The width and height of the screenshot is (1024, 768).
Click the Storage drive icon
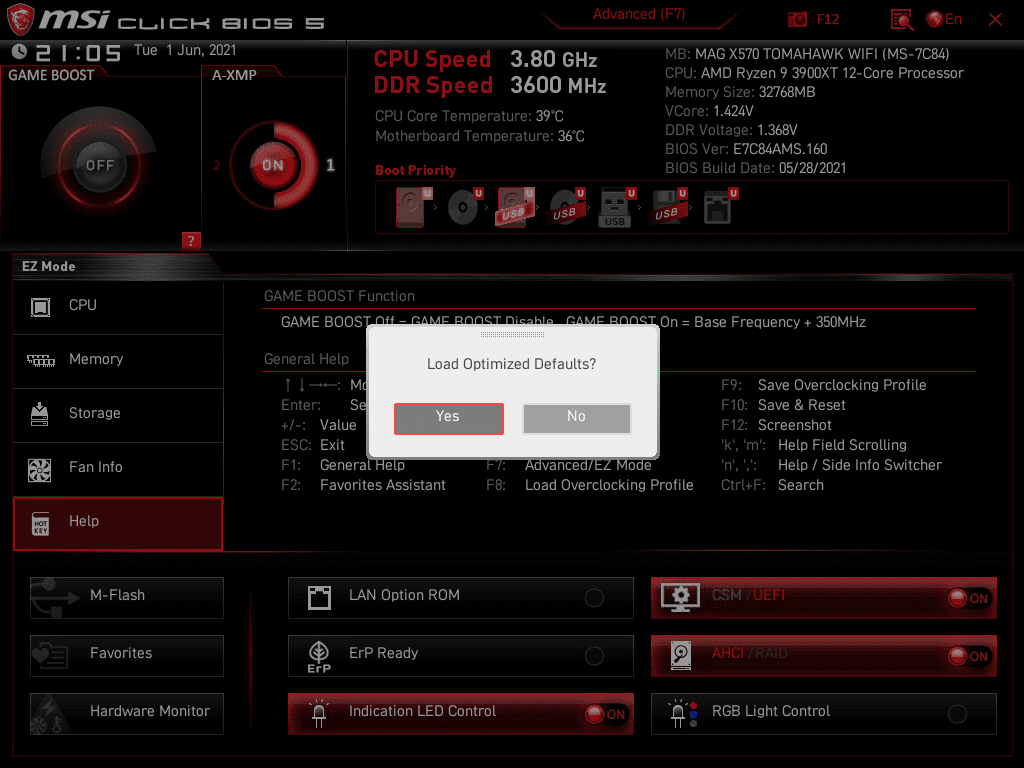pos(40,414)
